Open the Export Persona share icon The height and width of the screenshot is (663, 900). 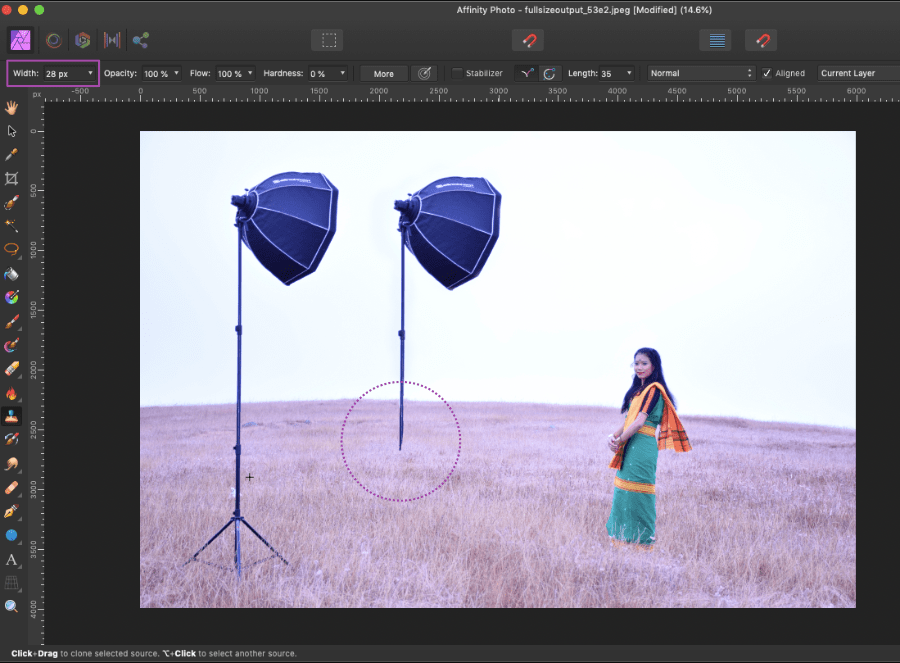coord(141,40)
